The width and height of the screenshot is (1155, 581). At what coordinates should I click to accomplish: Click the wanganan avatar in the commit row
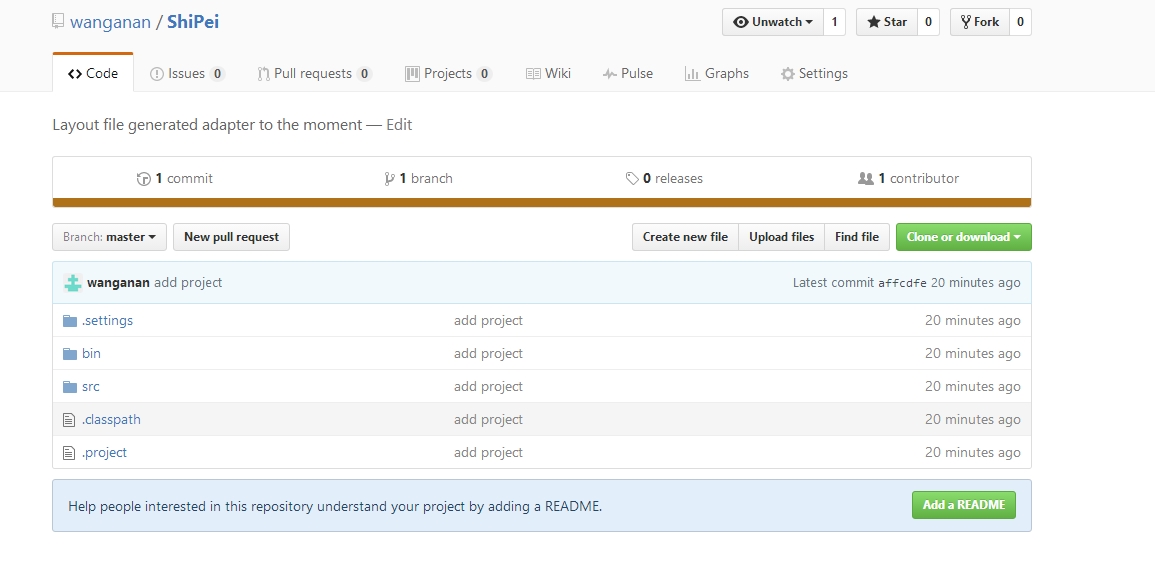(x=72, y=283)
